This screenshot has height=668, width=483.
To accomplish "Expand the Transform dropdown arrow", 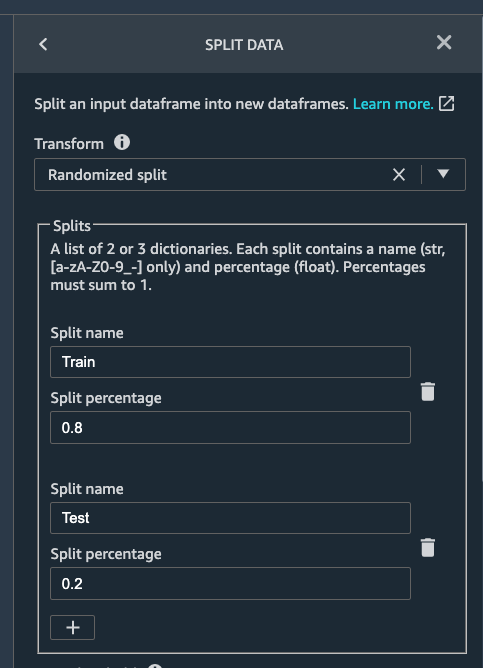I will [x=443, y=174].
